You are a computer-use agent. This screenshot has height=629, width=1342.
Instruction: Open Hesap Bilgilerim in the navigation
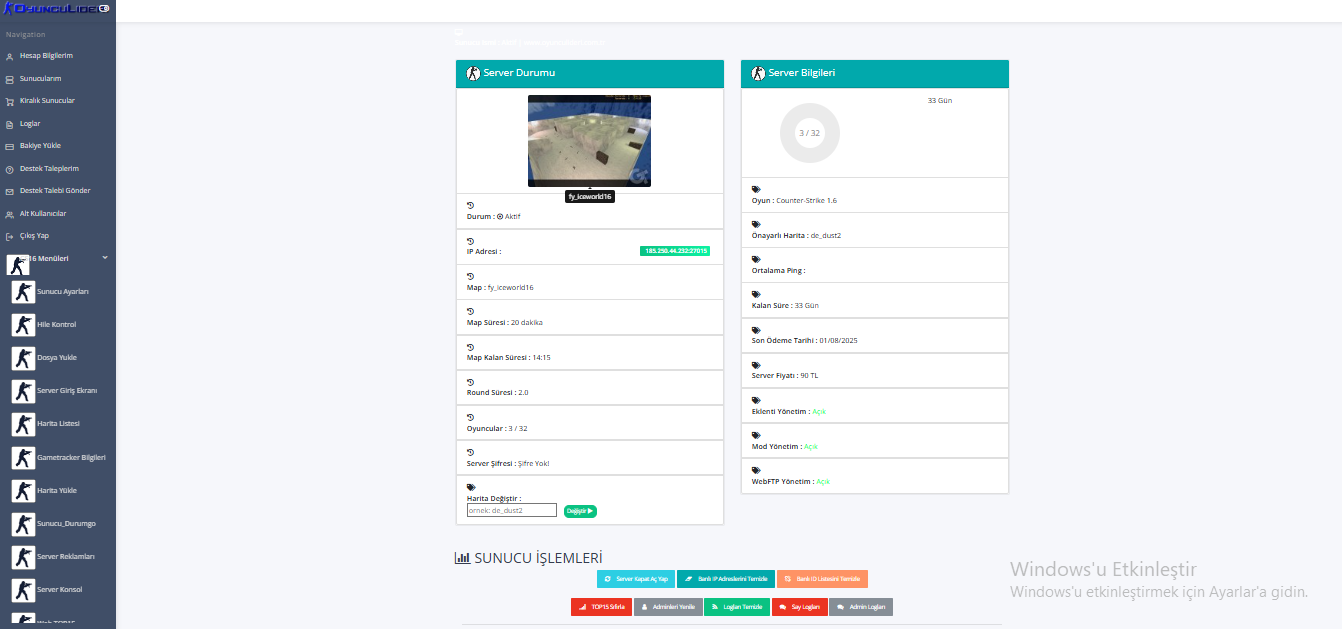(46, 56)
